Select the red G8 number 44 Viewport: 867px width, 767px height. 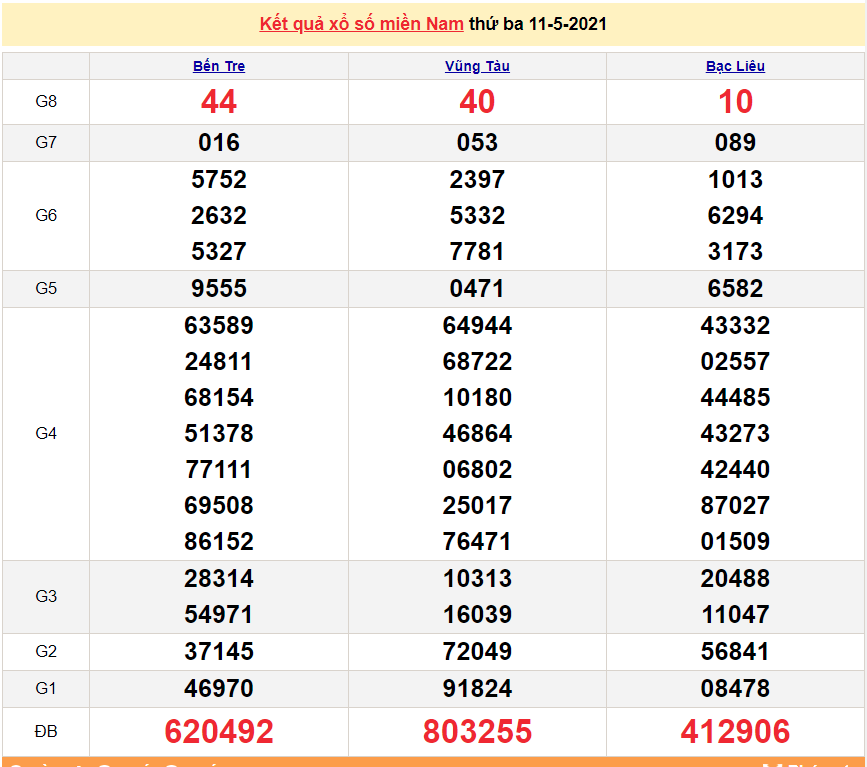pos(219,102)
